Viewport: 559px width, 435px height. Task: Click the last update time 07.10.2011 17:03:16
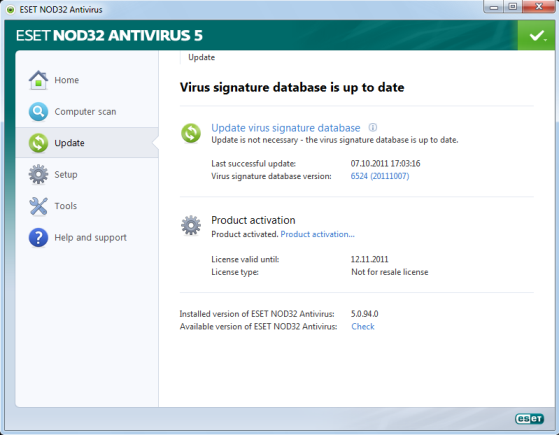[385, 163]
